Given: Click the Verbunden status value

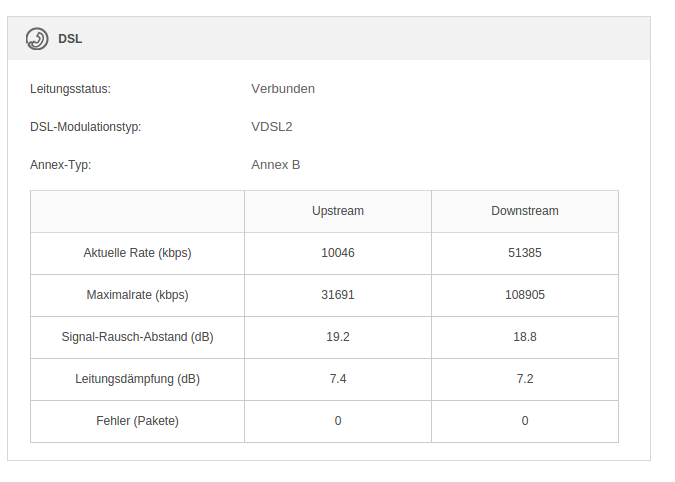Looking at the screenshot, I should coord(283,89).
